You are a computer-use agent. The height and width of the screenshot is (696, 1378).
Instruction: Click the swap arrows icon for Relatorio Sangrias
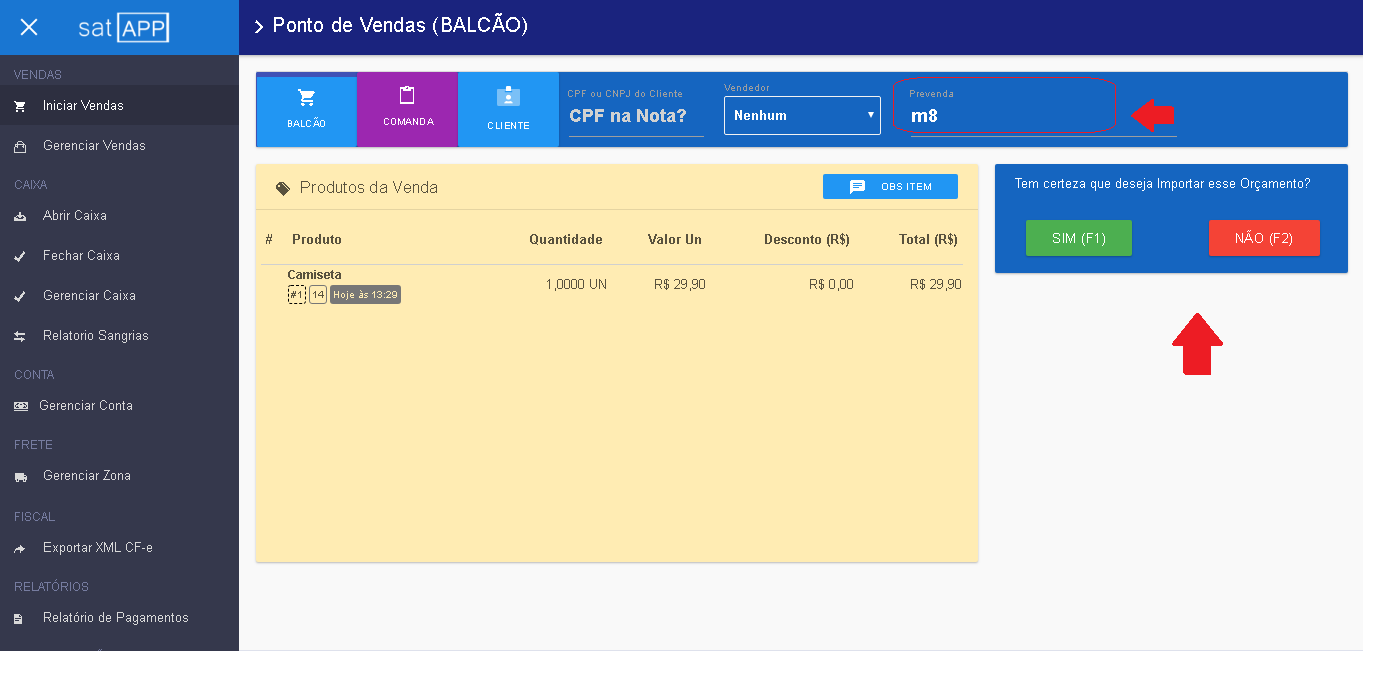click(20, 336)
